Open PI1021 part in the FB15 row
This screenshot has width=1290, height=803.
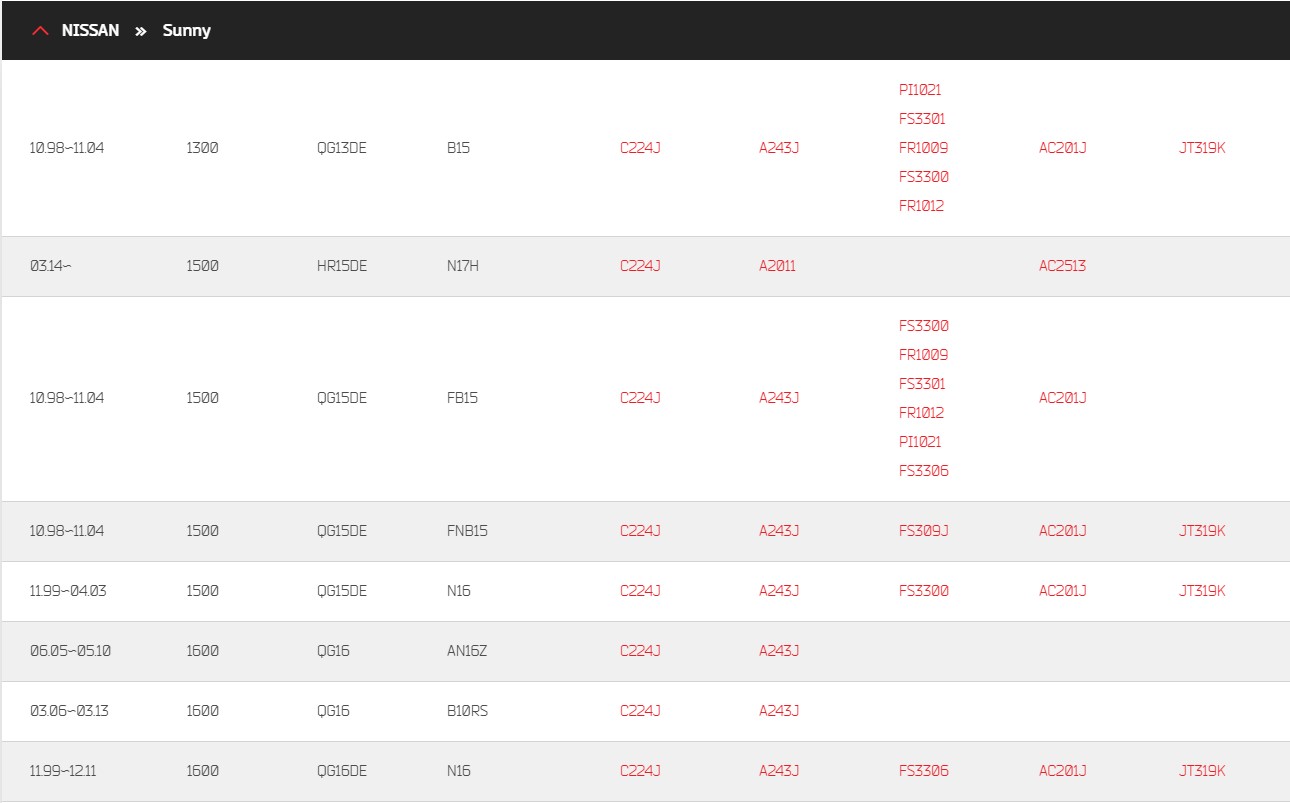click(920, 442)
